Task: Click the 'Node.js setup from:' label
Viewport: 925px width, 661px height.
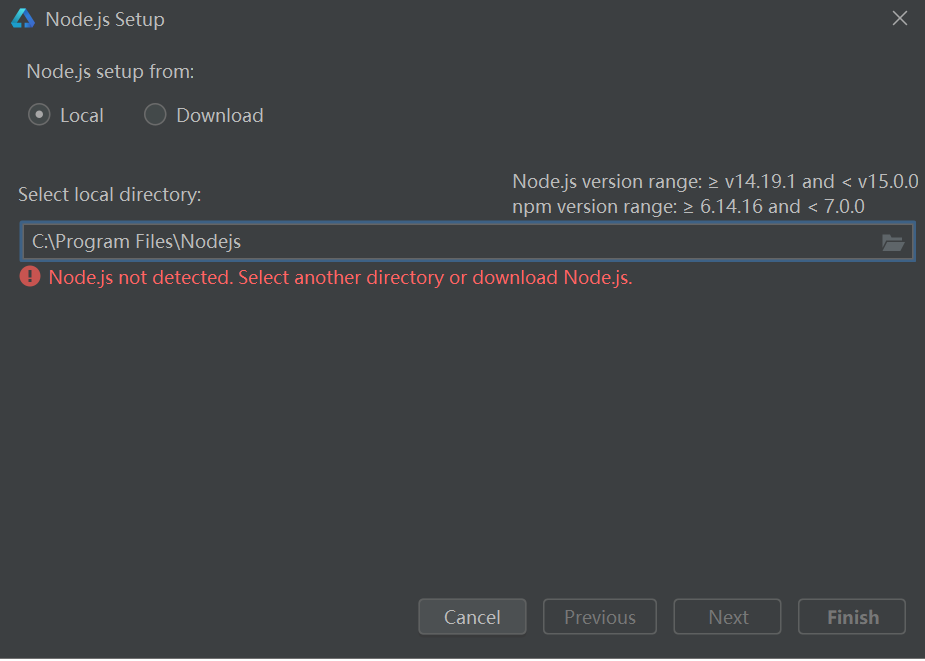Action: point(110,71)
